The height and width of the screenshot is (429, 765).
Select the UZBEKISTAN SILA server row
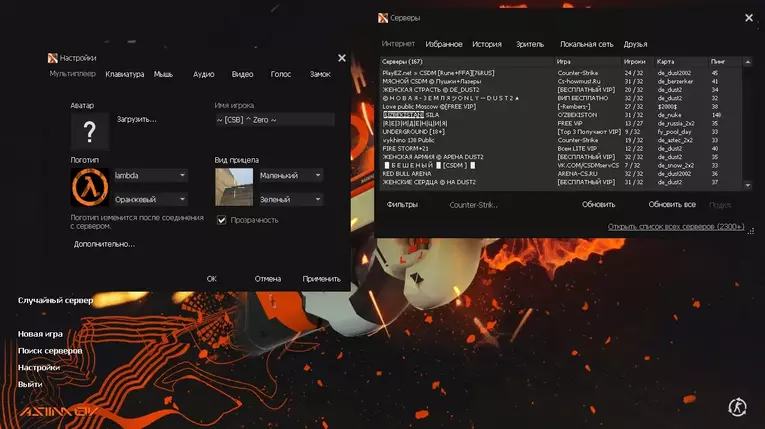pos(561,115)
